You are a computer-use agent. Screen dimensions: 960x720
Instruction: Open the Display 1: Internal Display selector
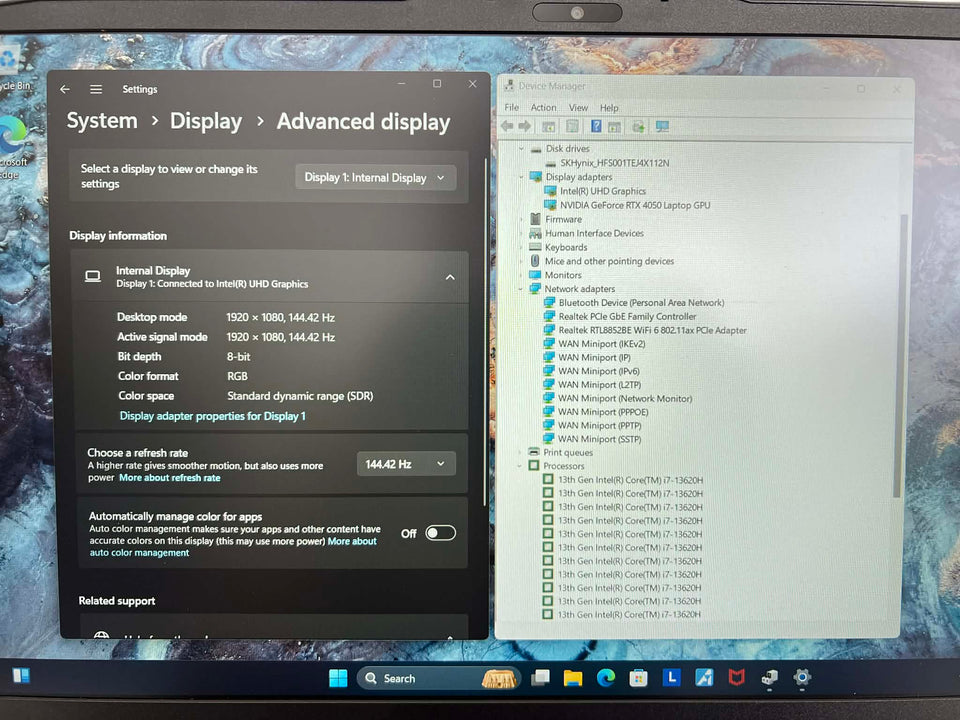pyautogui.click(x=375, y=177)
